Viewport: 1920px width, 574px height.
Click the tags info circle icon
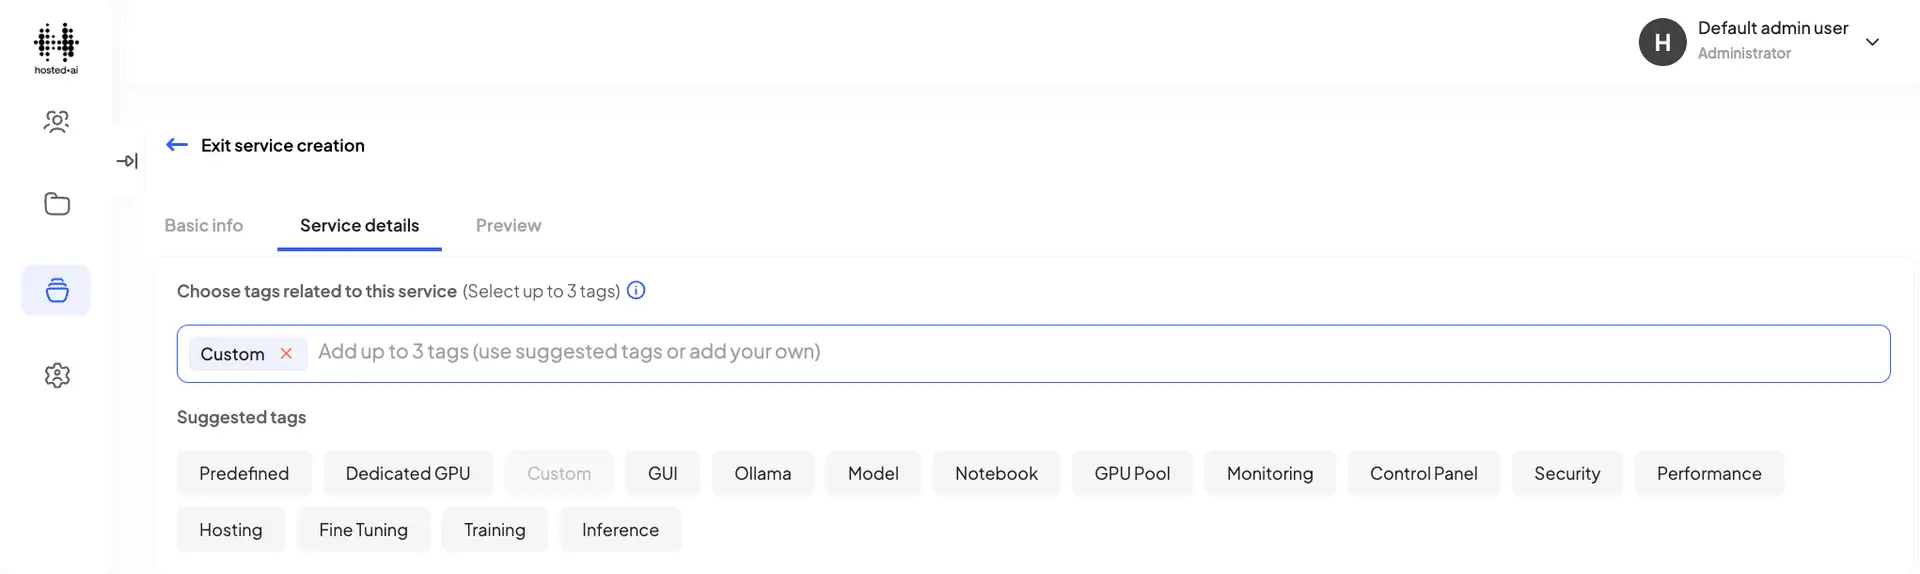pos(636,290)
